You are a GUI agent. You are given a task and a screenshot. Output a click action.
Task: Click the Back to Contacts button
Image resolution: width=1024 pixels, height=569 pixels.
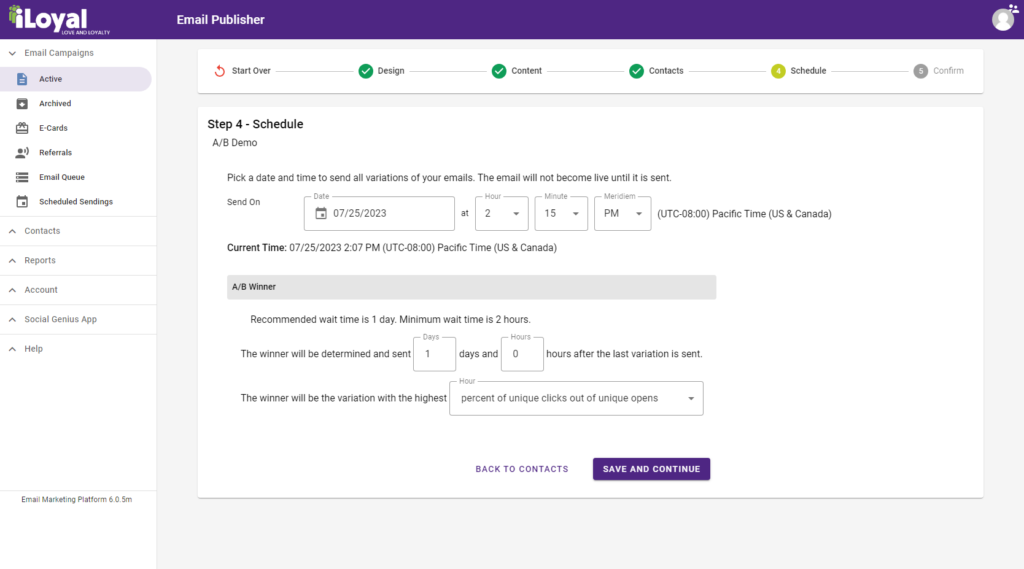click(522, 469)
